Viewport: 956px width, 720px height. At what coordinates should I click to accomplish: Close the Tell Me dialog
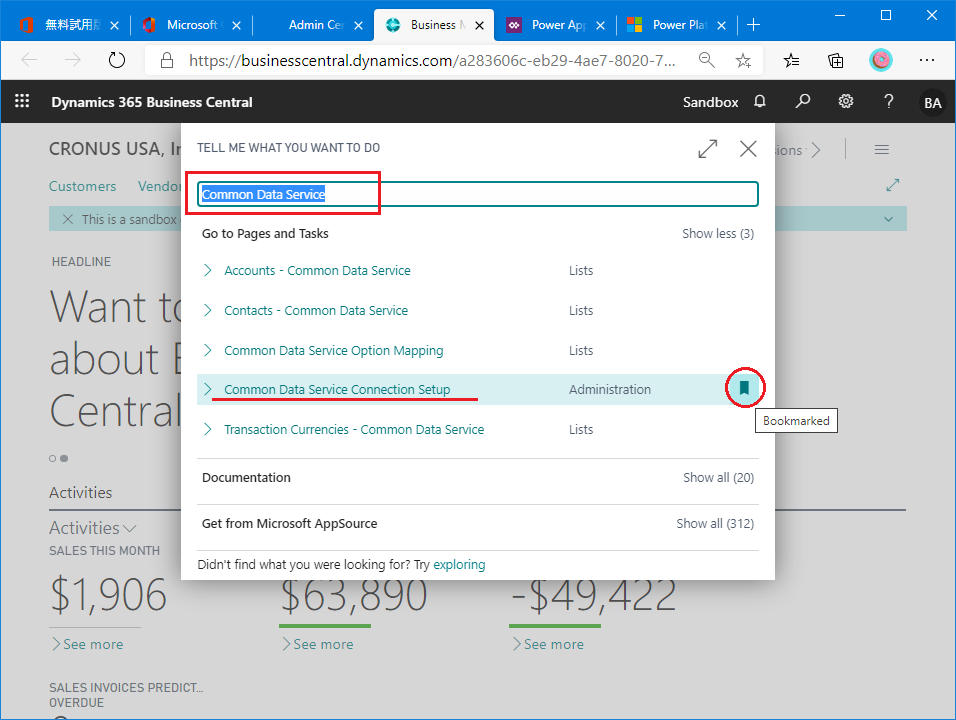[748, 149]
